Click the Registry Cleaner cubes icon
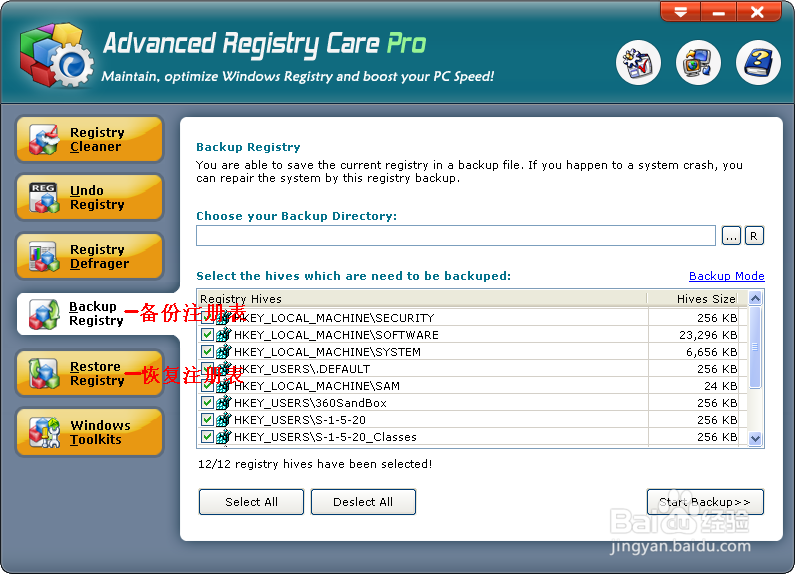 [44, 139]
